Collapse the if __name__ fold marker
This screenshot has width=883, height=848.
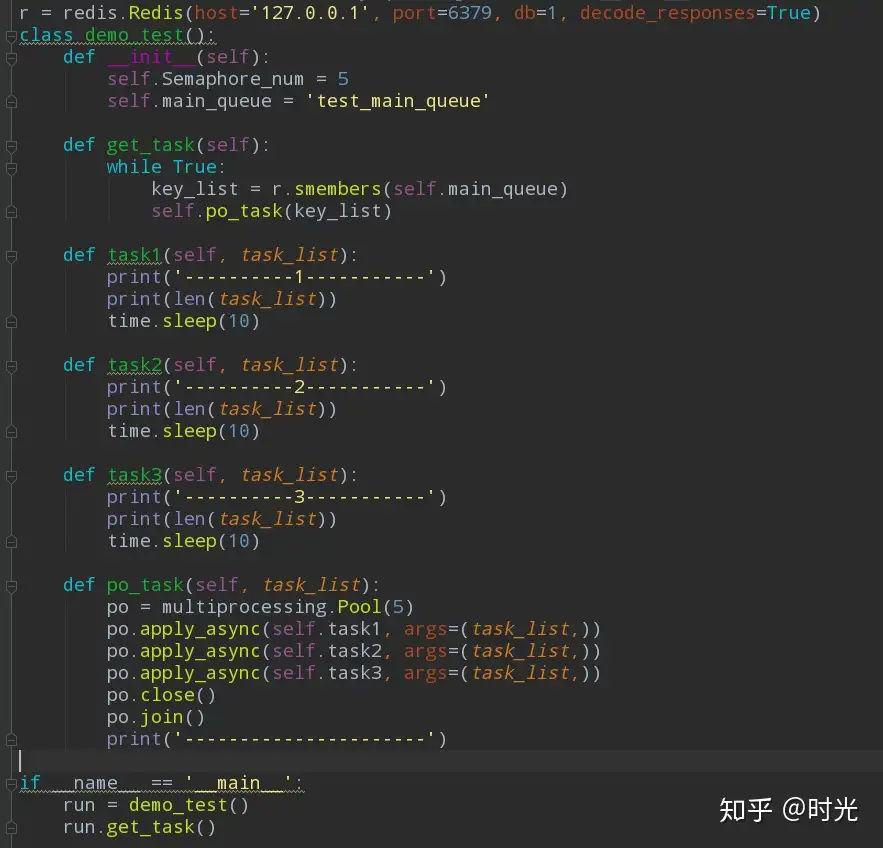tap(11, 784)
